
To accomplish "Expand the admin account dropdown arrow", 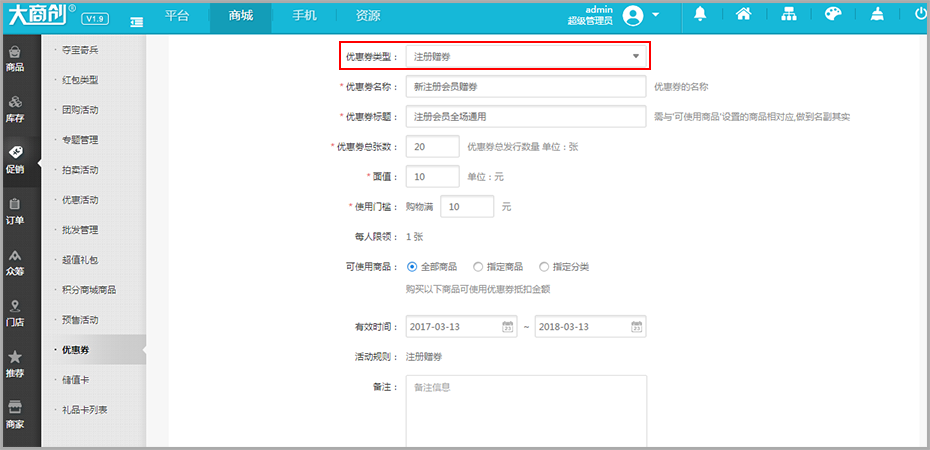I will point(655,15).
